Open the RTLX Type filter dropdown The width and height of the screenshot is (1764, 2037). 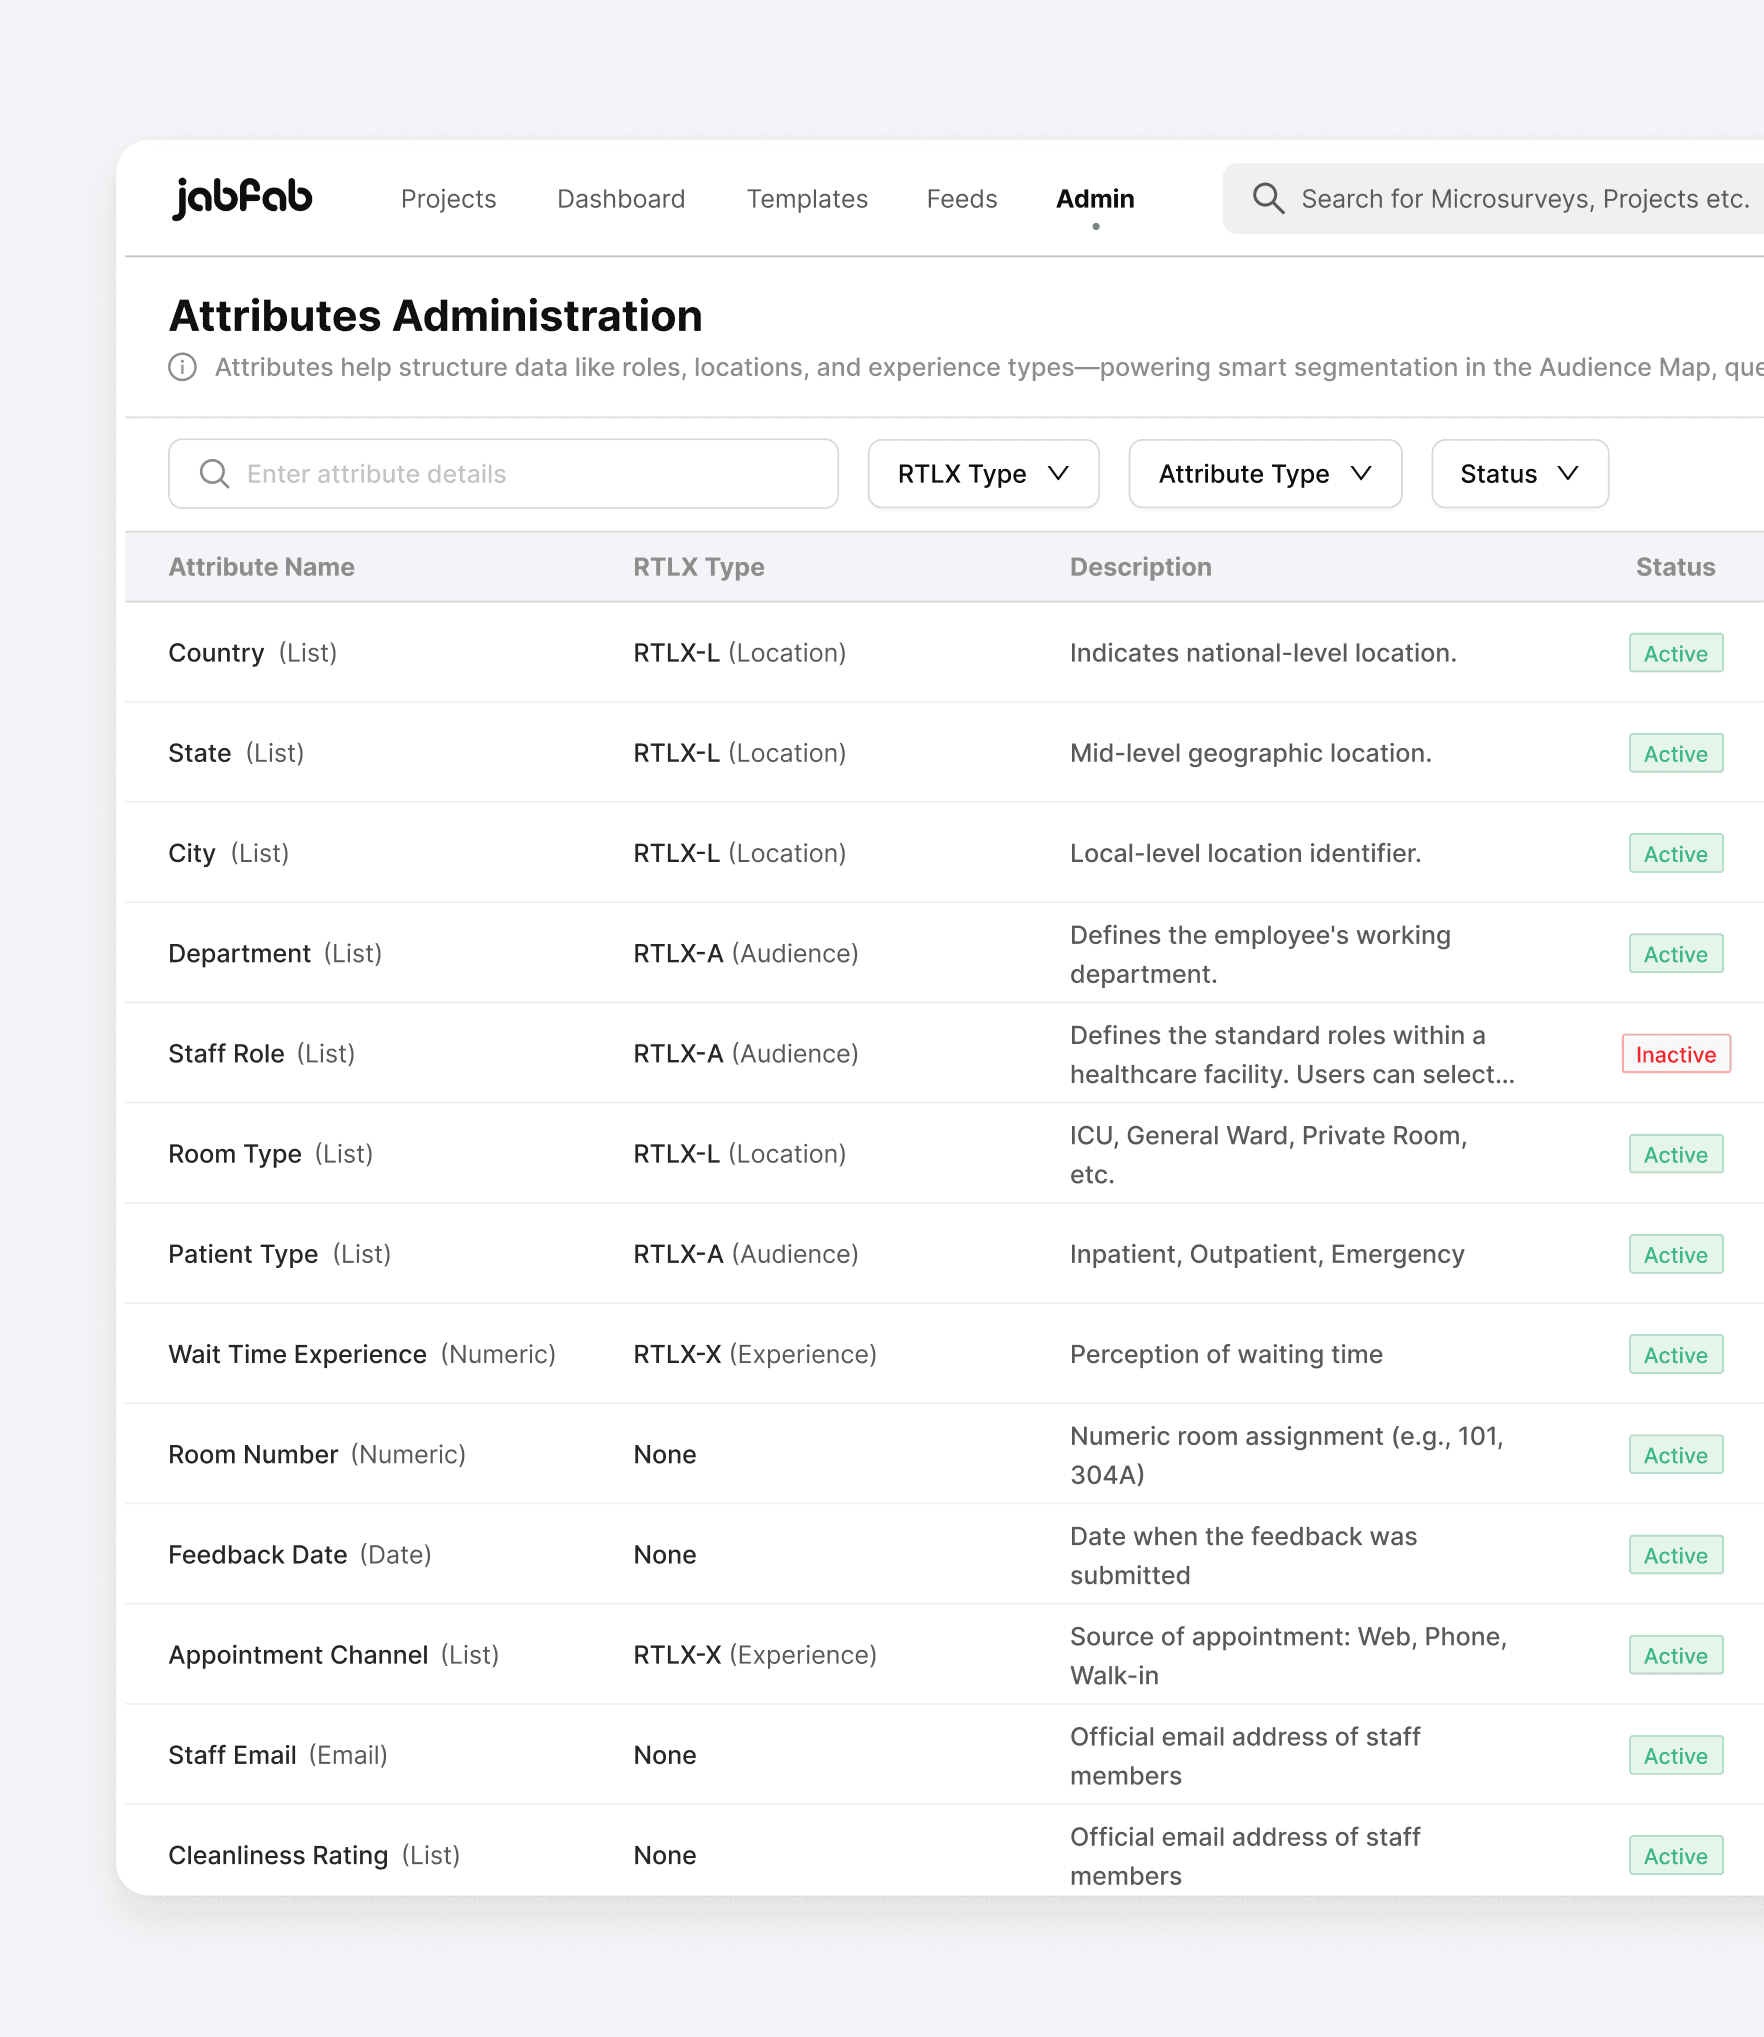point(984,474)
